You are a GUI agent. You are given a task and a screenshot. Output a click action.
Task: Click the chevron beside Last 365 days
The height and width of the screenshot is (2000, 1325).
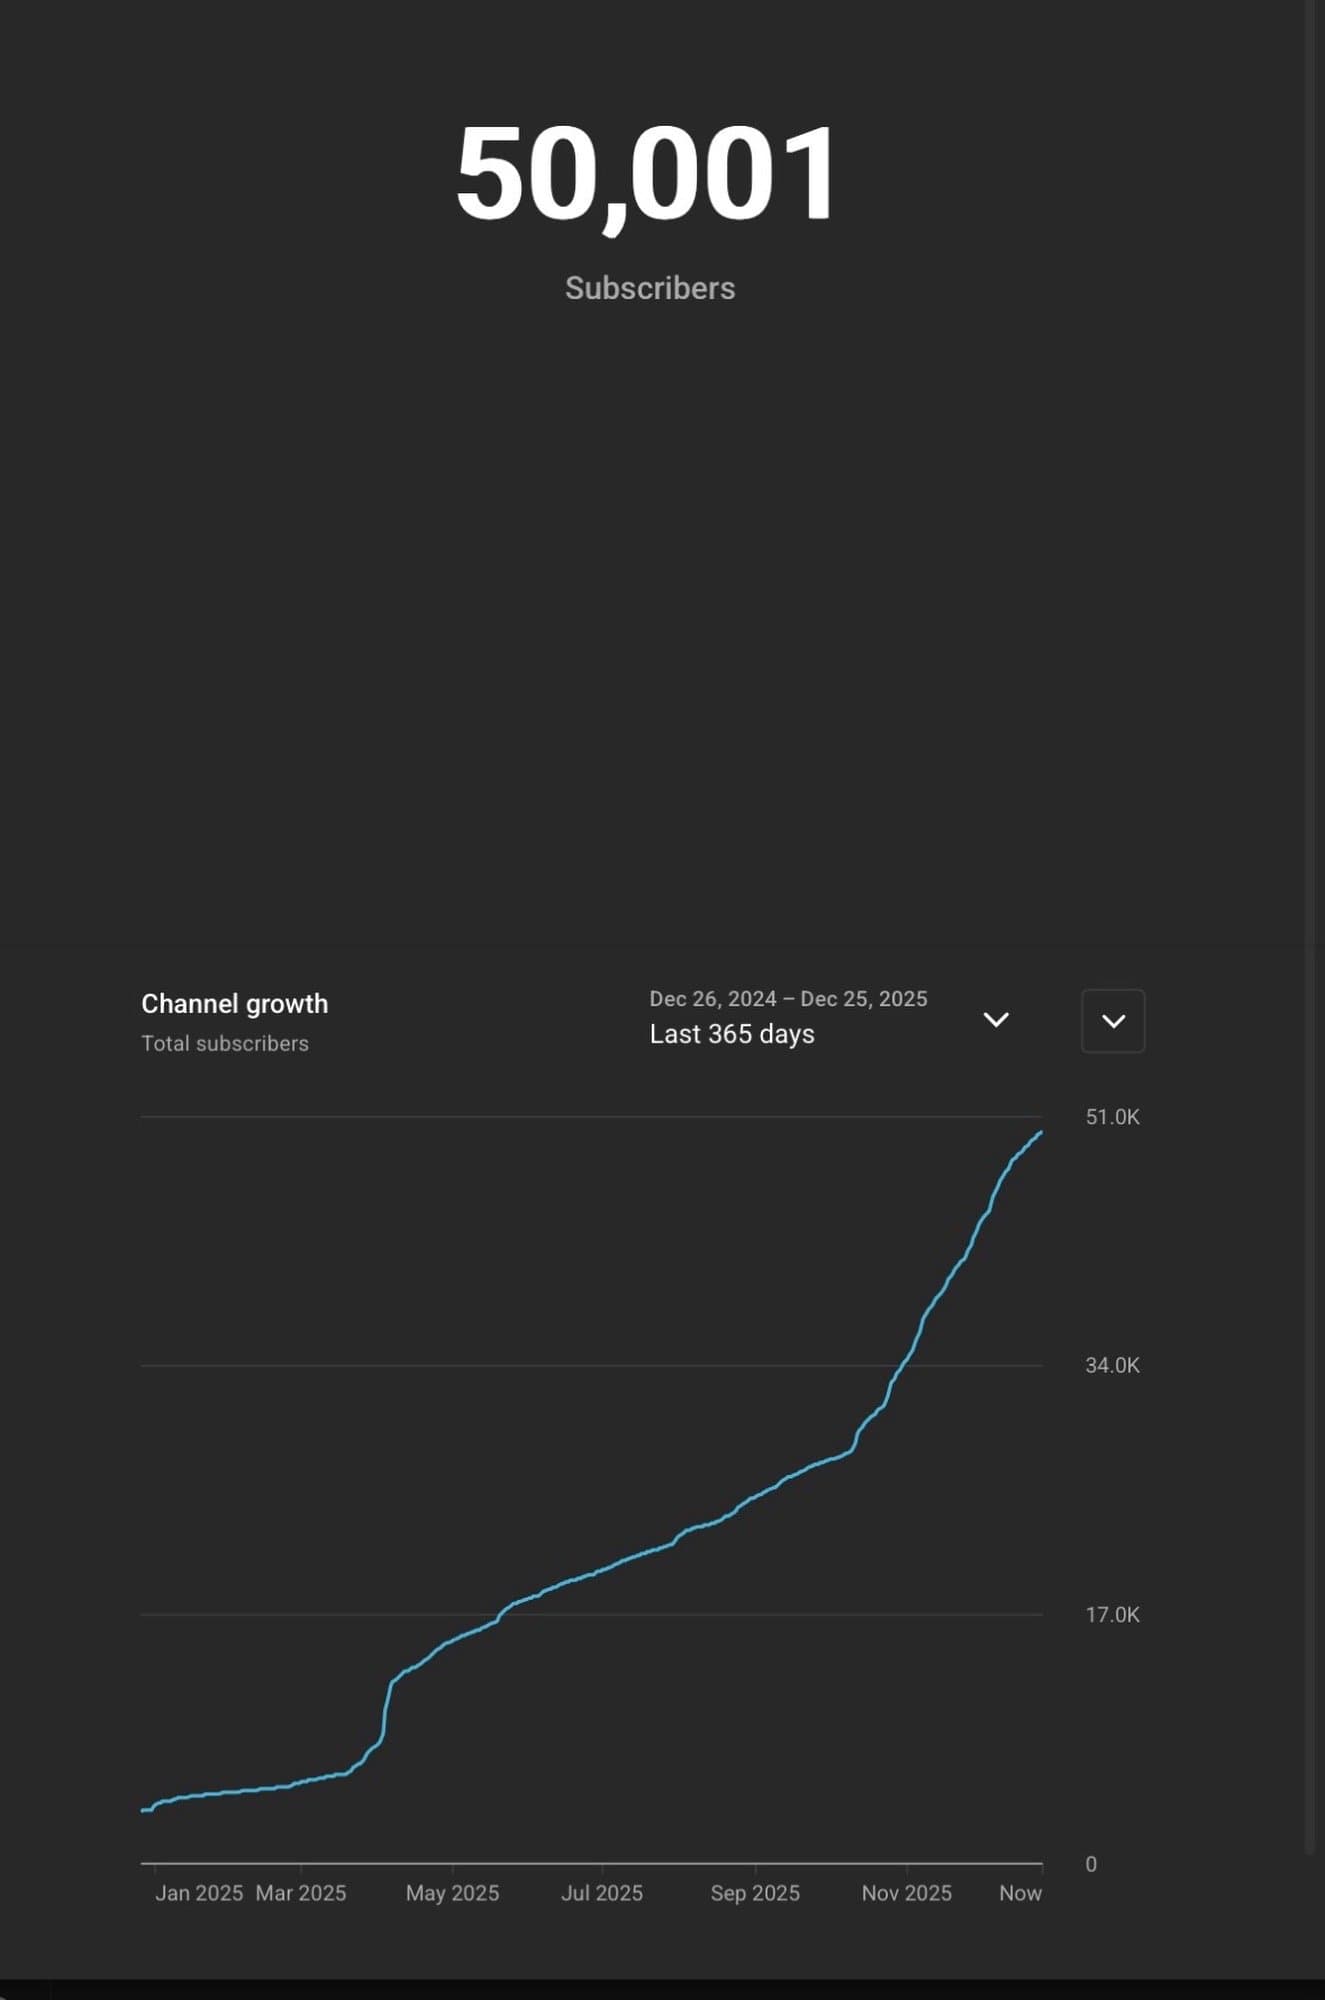pos(996,1020)
